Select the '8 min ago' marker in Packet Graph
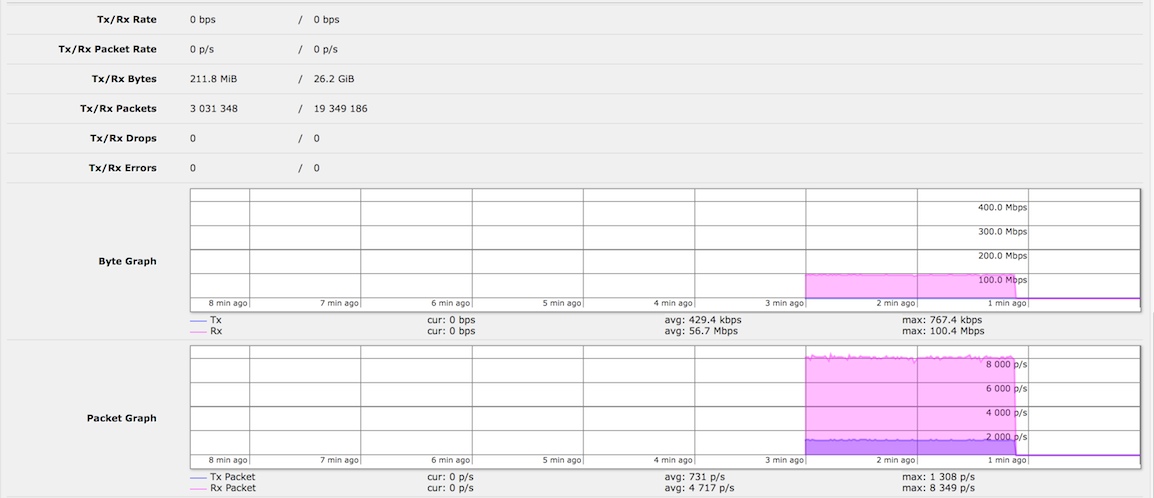The width and height of the screenshot is (1154, 498). point(228,460)
